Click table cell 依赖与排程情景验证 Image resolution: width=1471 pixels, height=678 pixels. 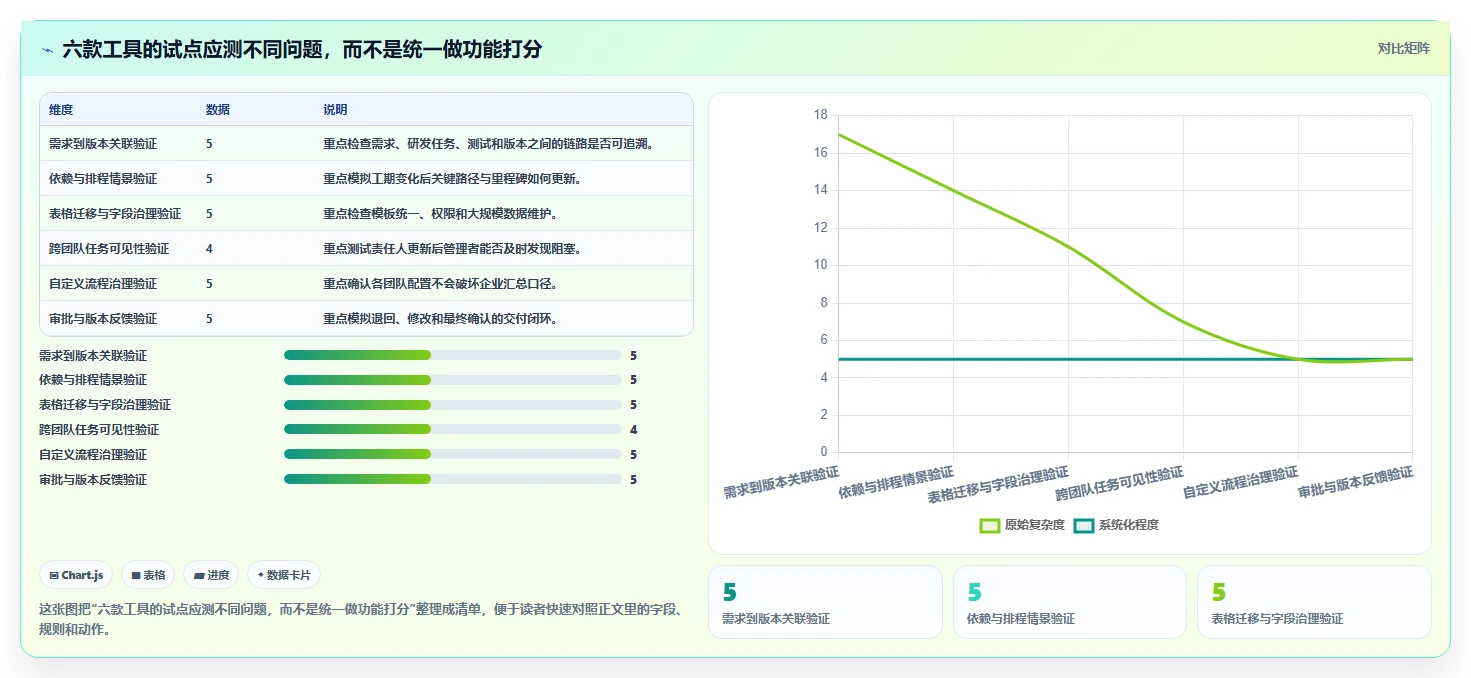point(103,179)
